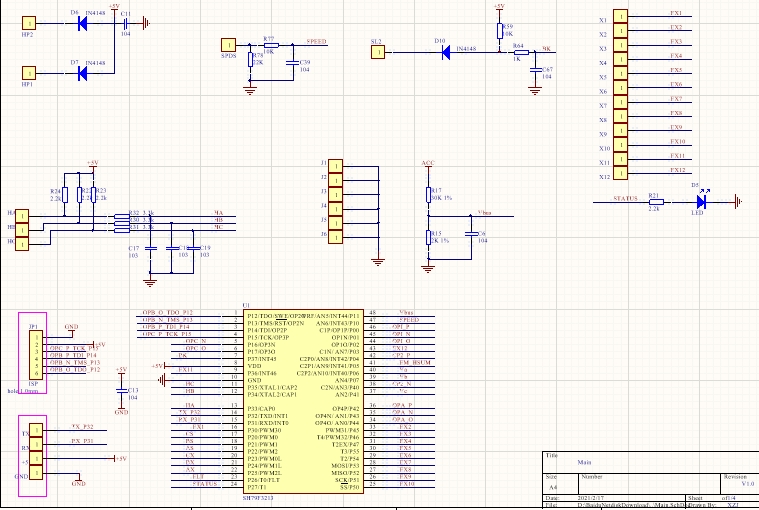759x510 pixels.
Task: Select the R24 2.2k resistor symbol
Action: tap(65, 195)
